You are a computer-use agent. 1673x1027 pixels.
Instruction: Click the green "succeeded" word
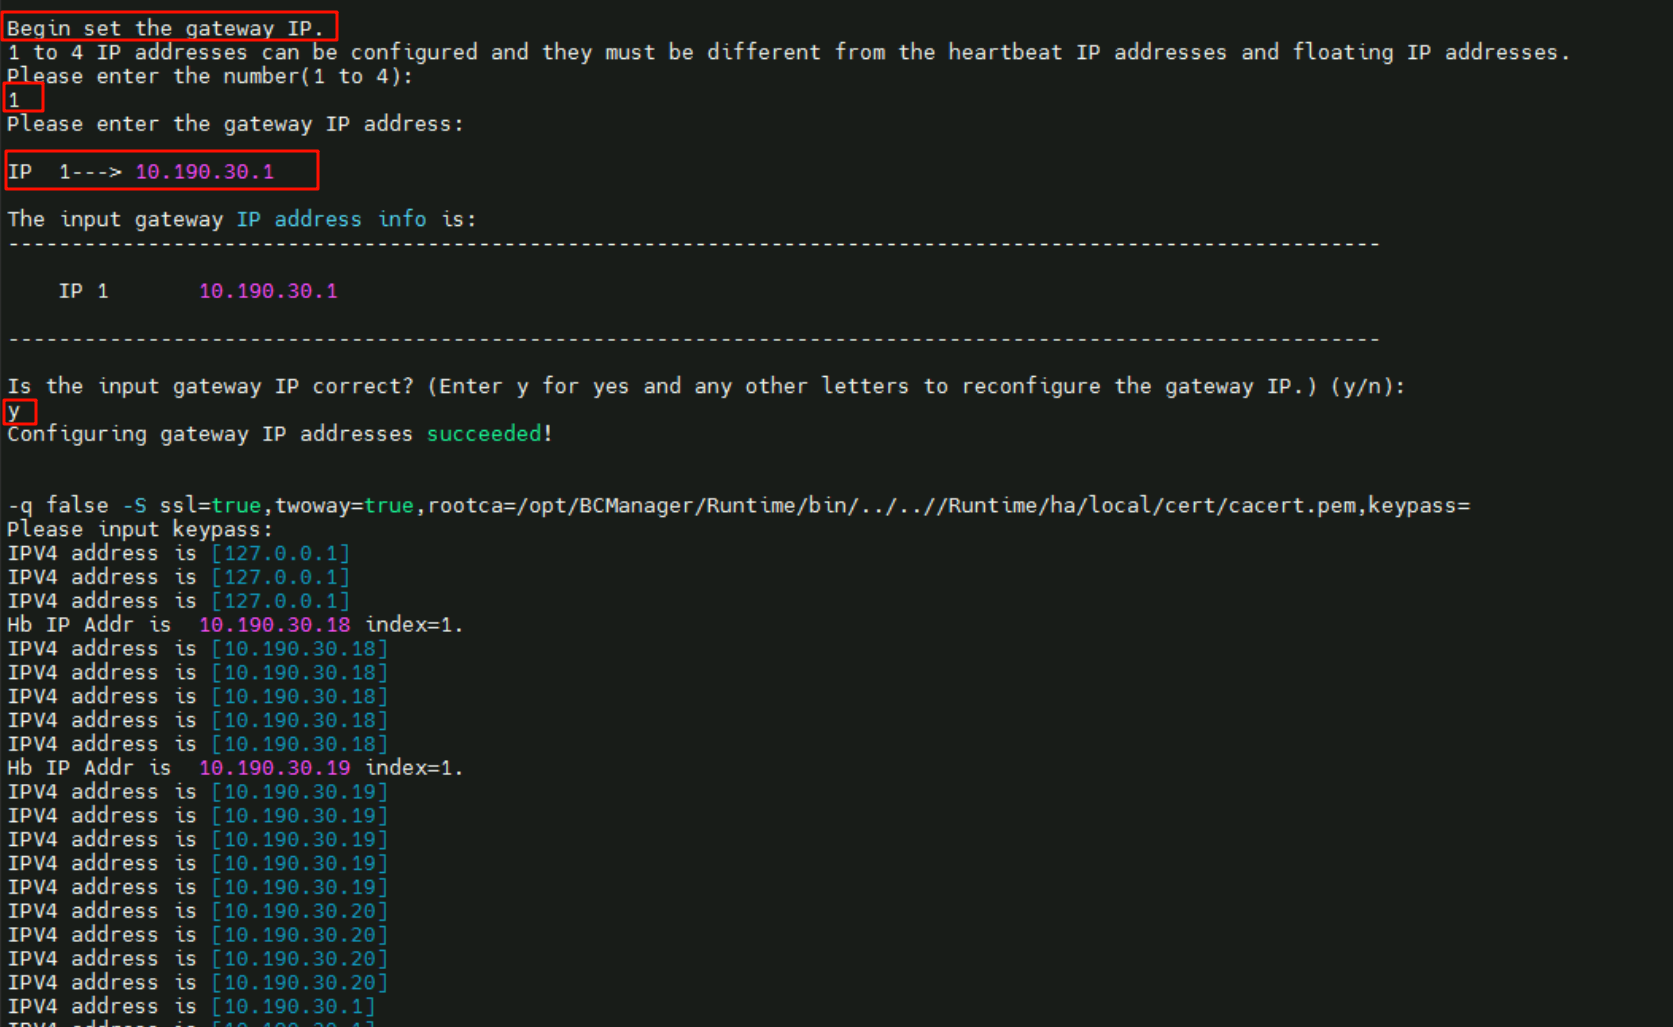point(484,433)
